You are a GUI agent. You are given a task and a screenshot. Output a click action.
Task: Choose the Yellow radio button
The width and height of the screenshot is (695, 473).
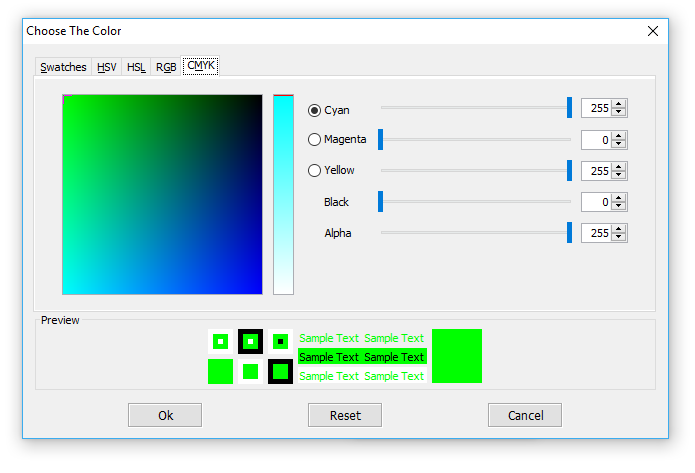(314, 171)
